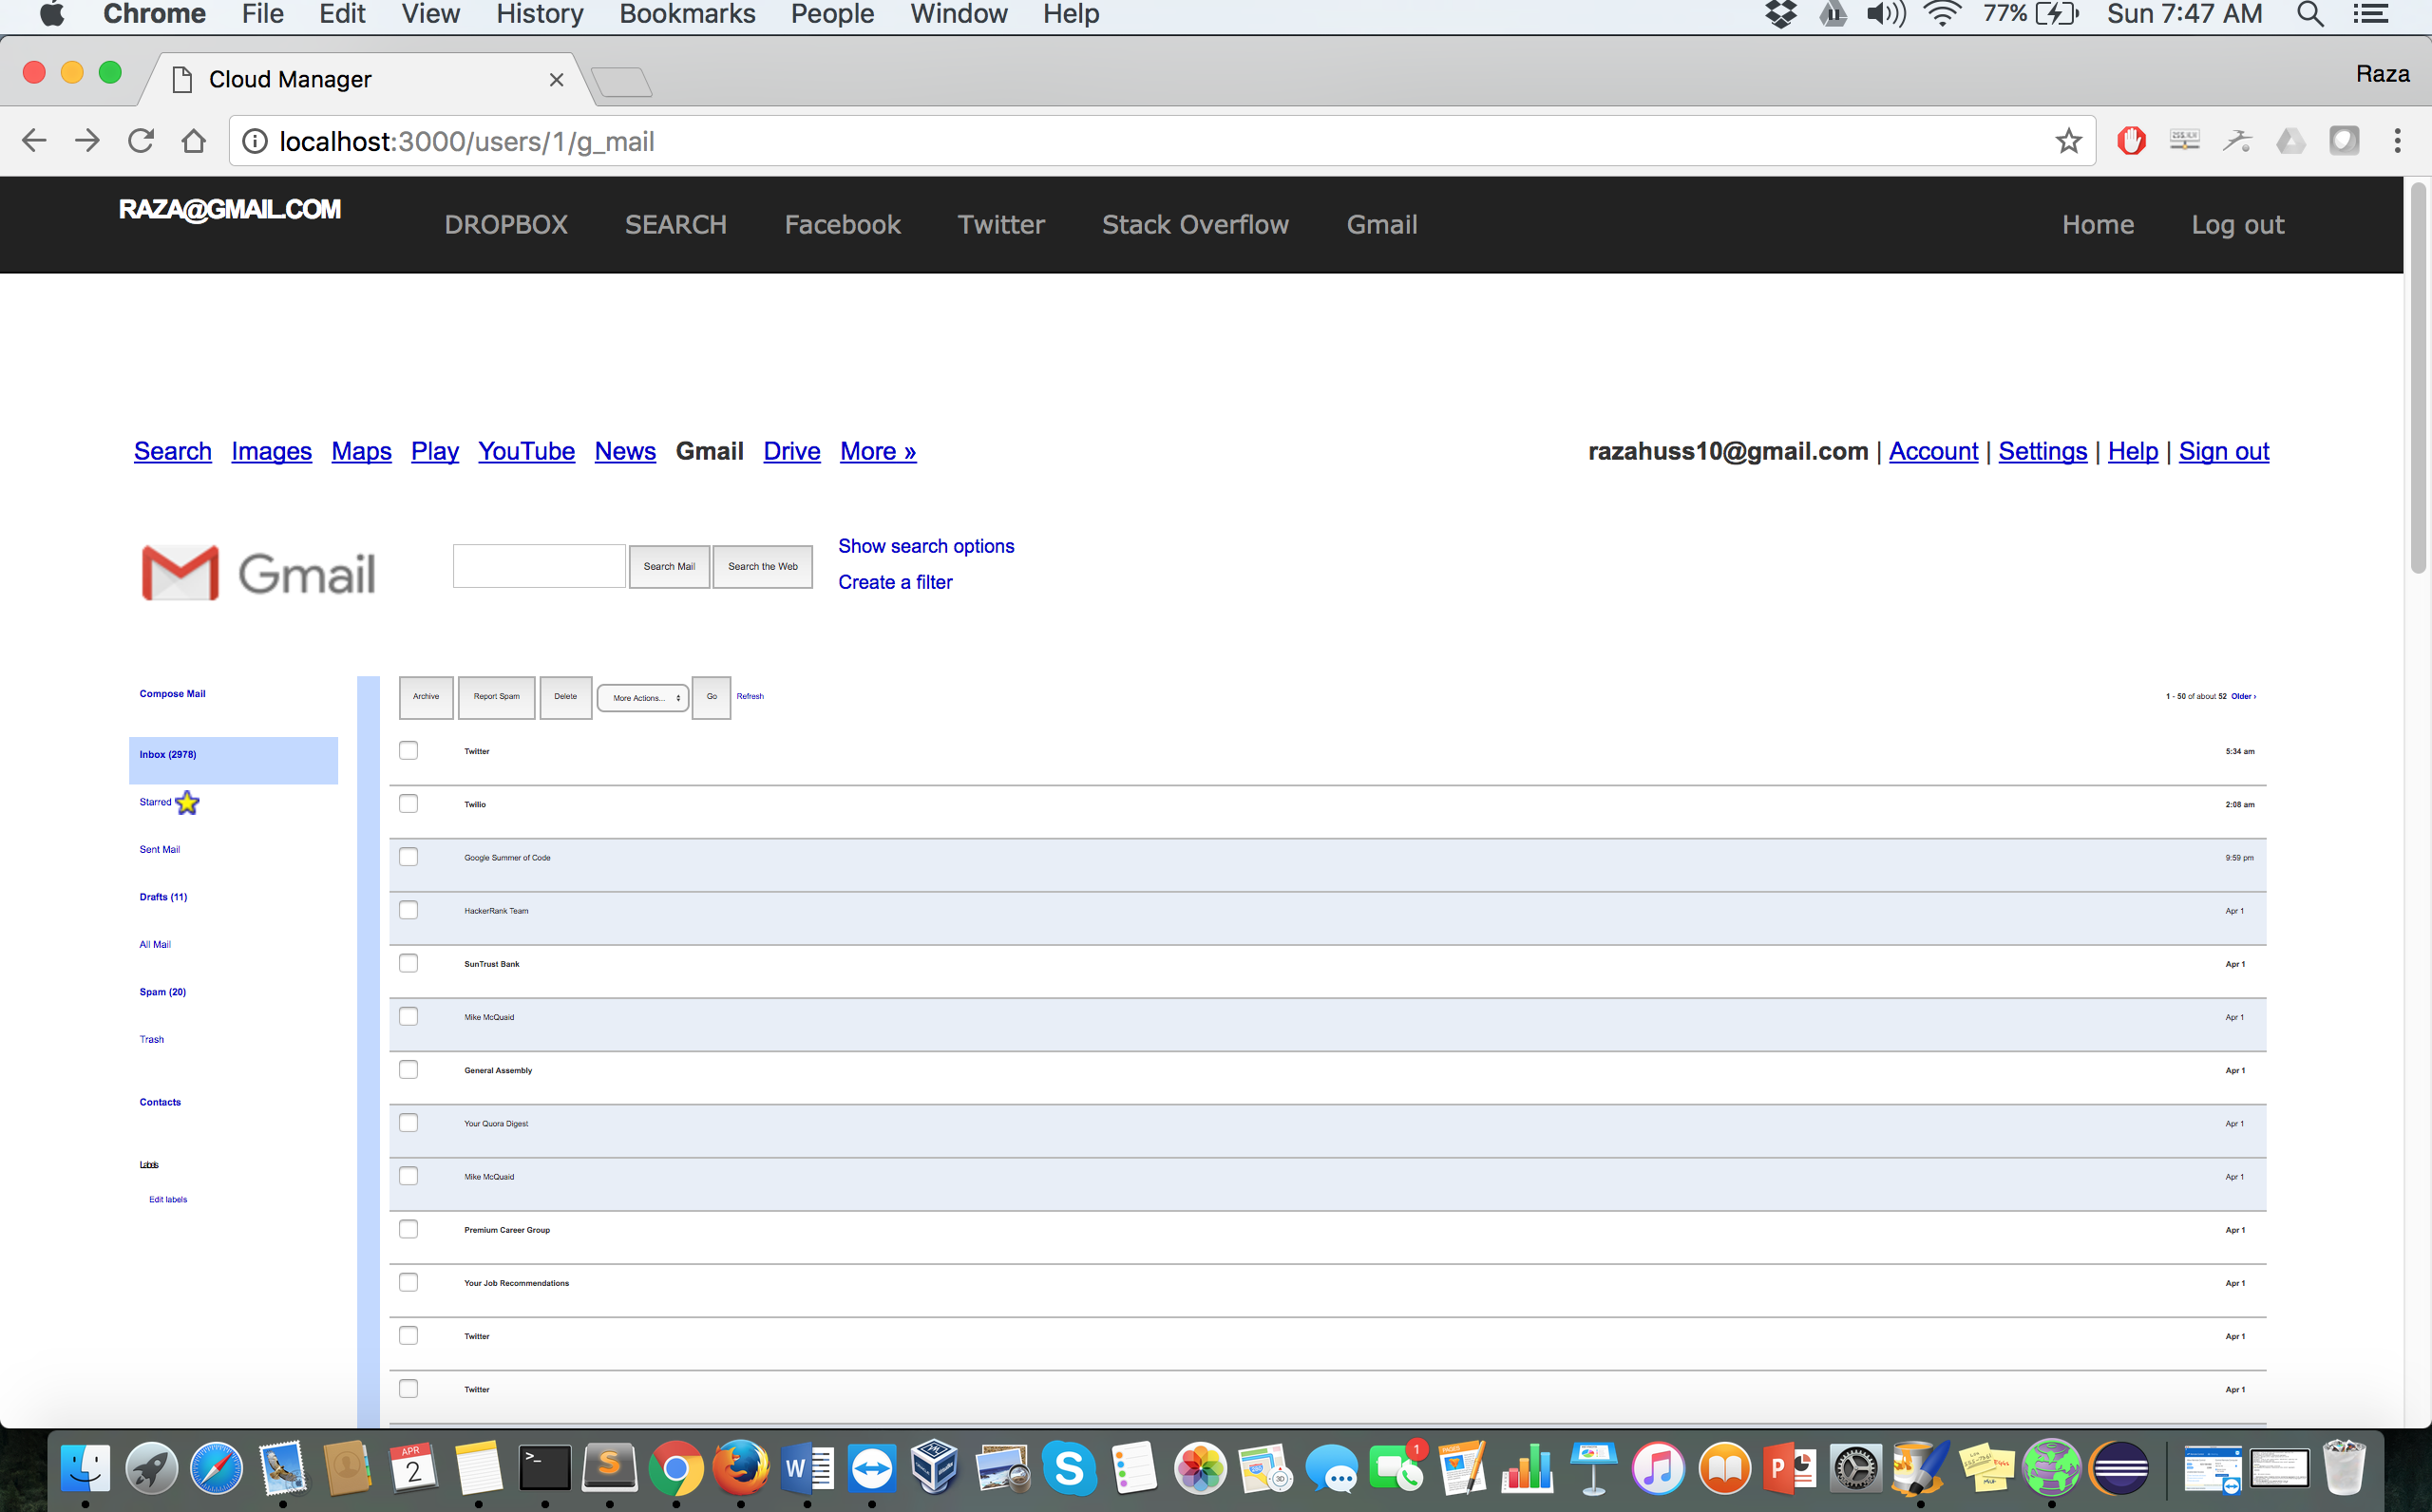Open Firefox from the dock
Image resolution: width=2432 pixels, height=1512 pixels.
[740, 1469]
